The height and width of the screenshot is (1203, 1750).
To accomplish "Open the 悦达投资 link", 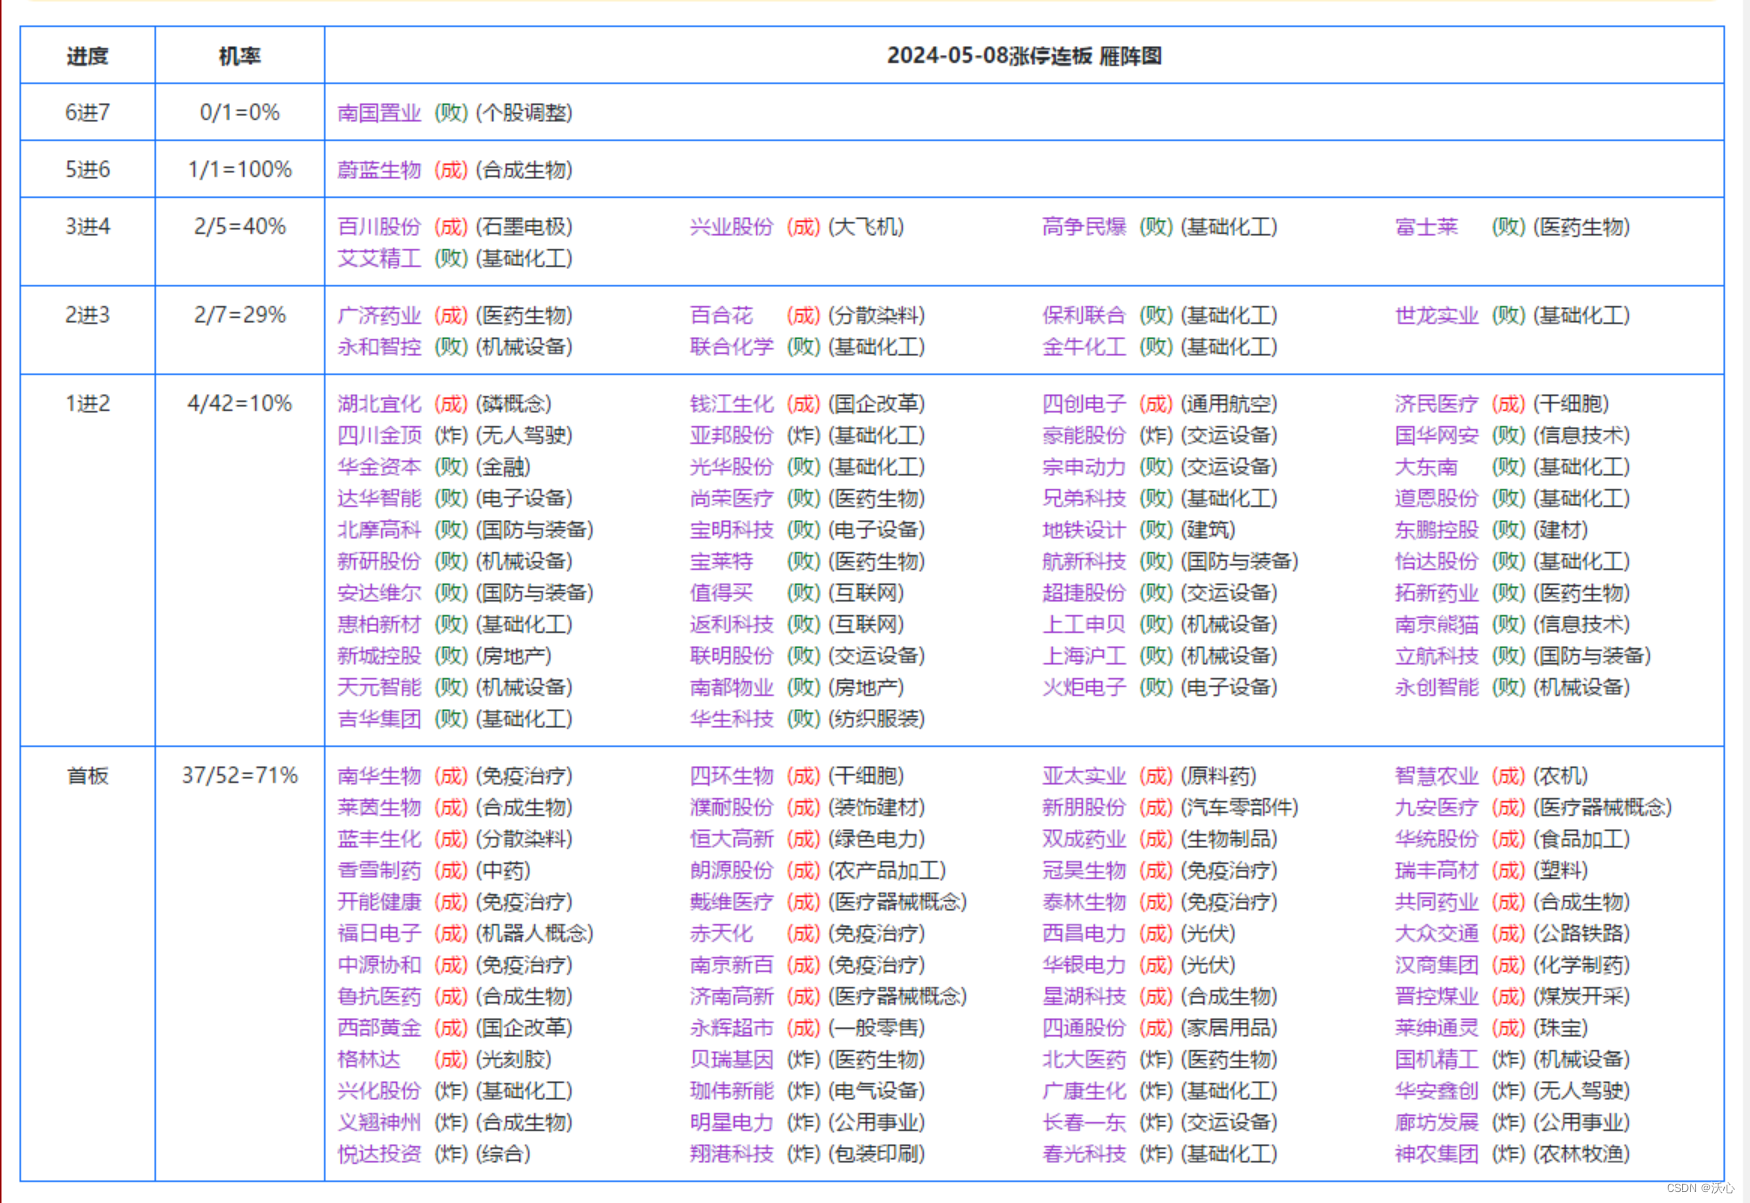I will (379, 1154).
